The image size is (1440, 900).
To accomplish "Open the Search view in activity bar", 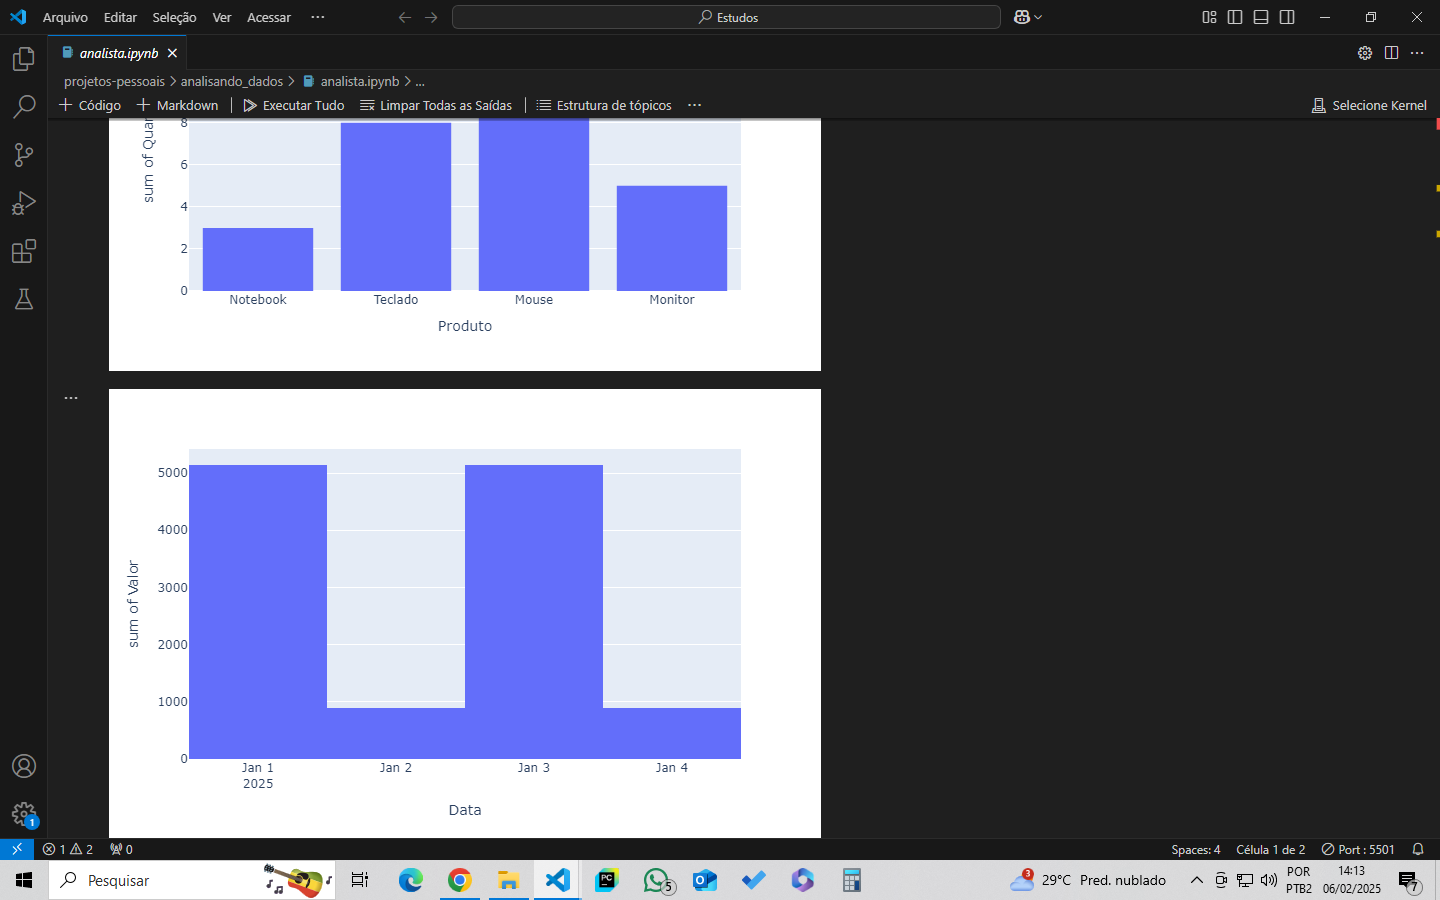I will [x=24, y=107].
